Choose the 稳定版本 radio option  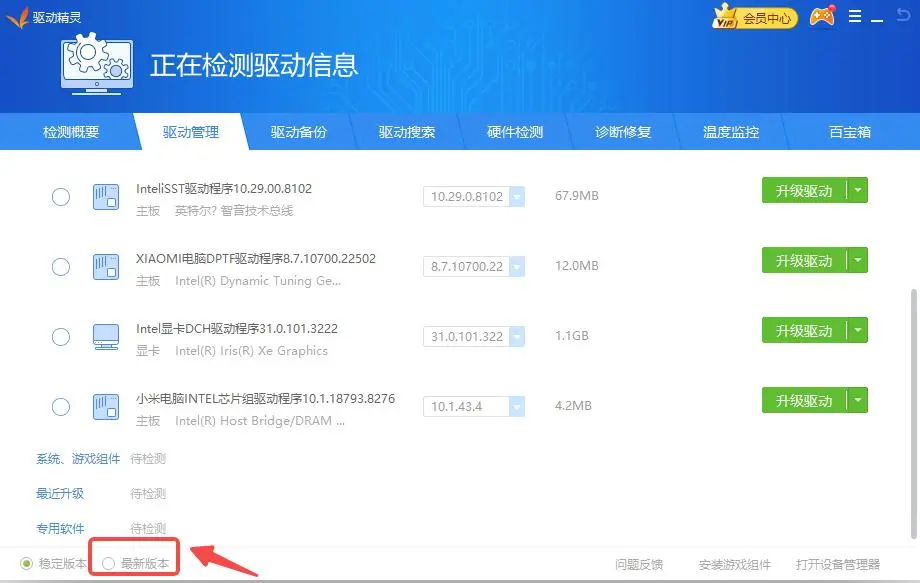point(27,564)
